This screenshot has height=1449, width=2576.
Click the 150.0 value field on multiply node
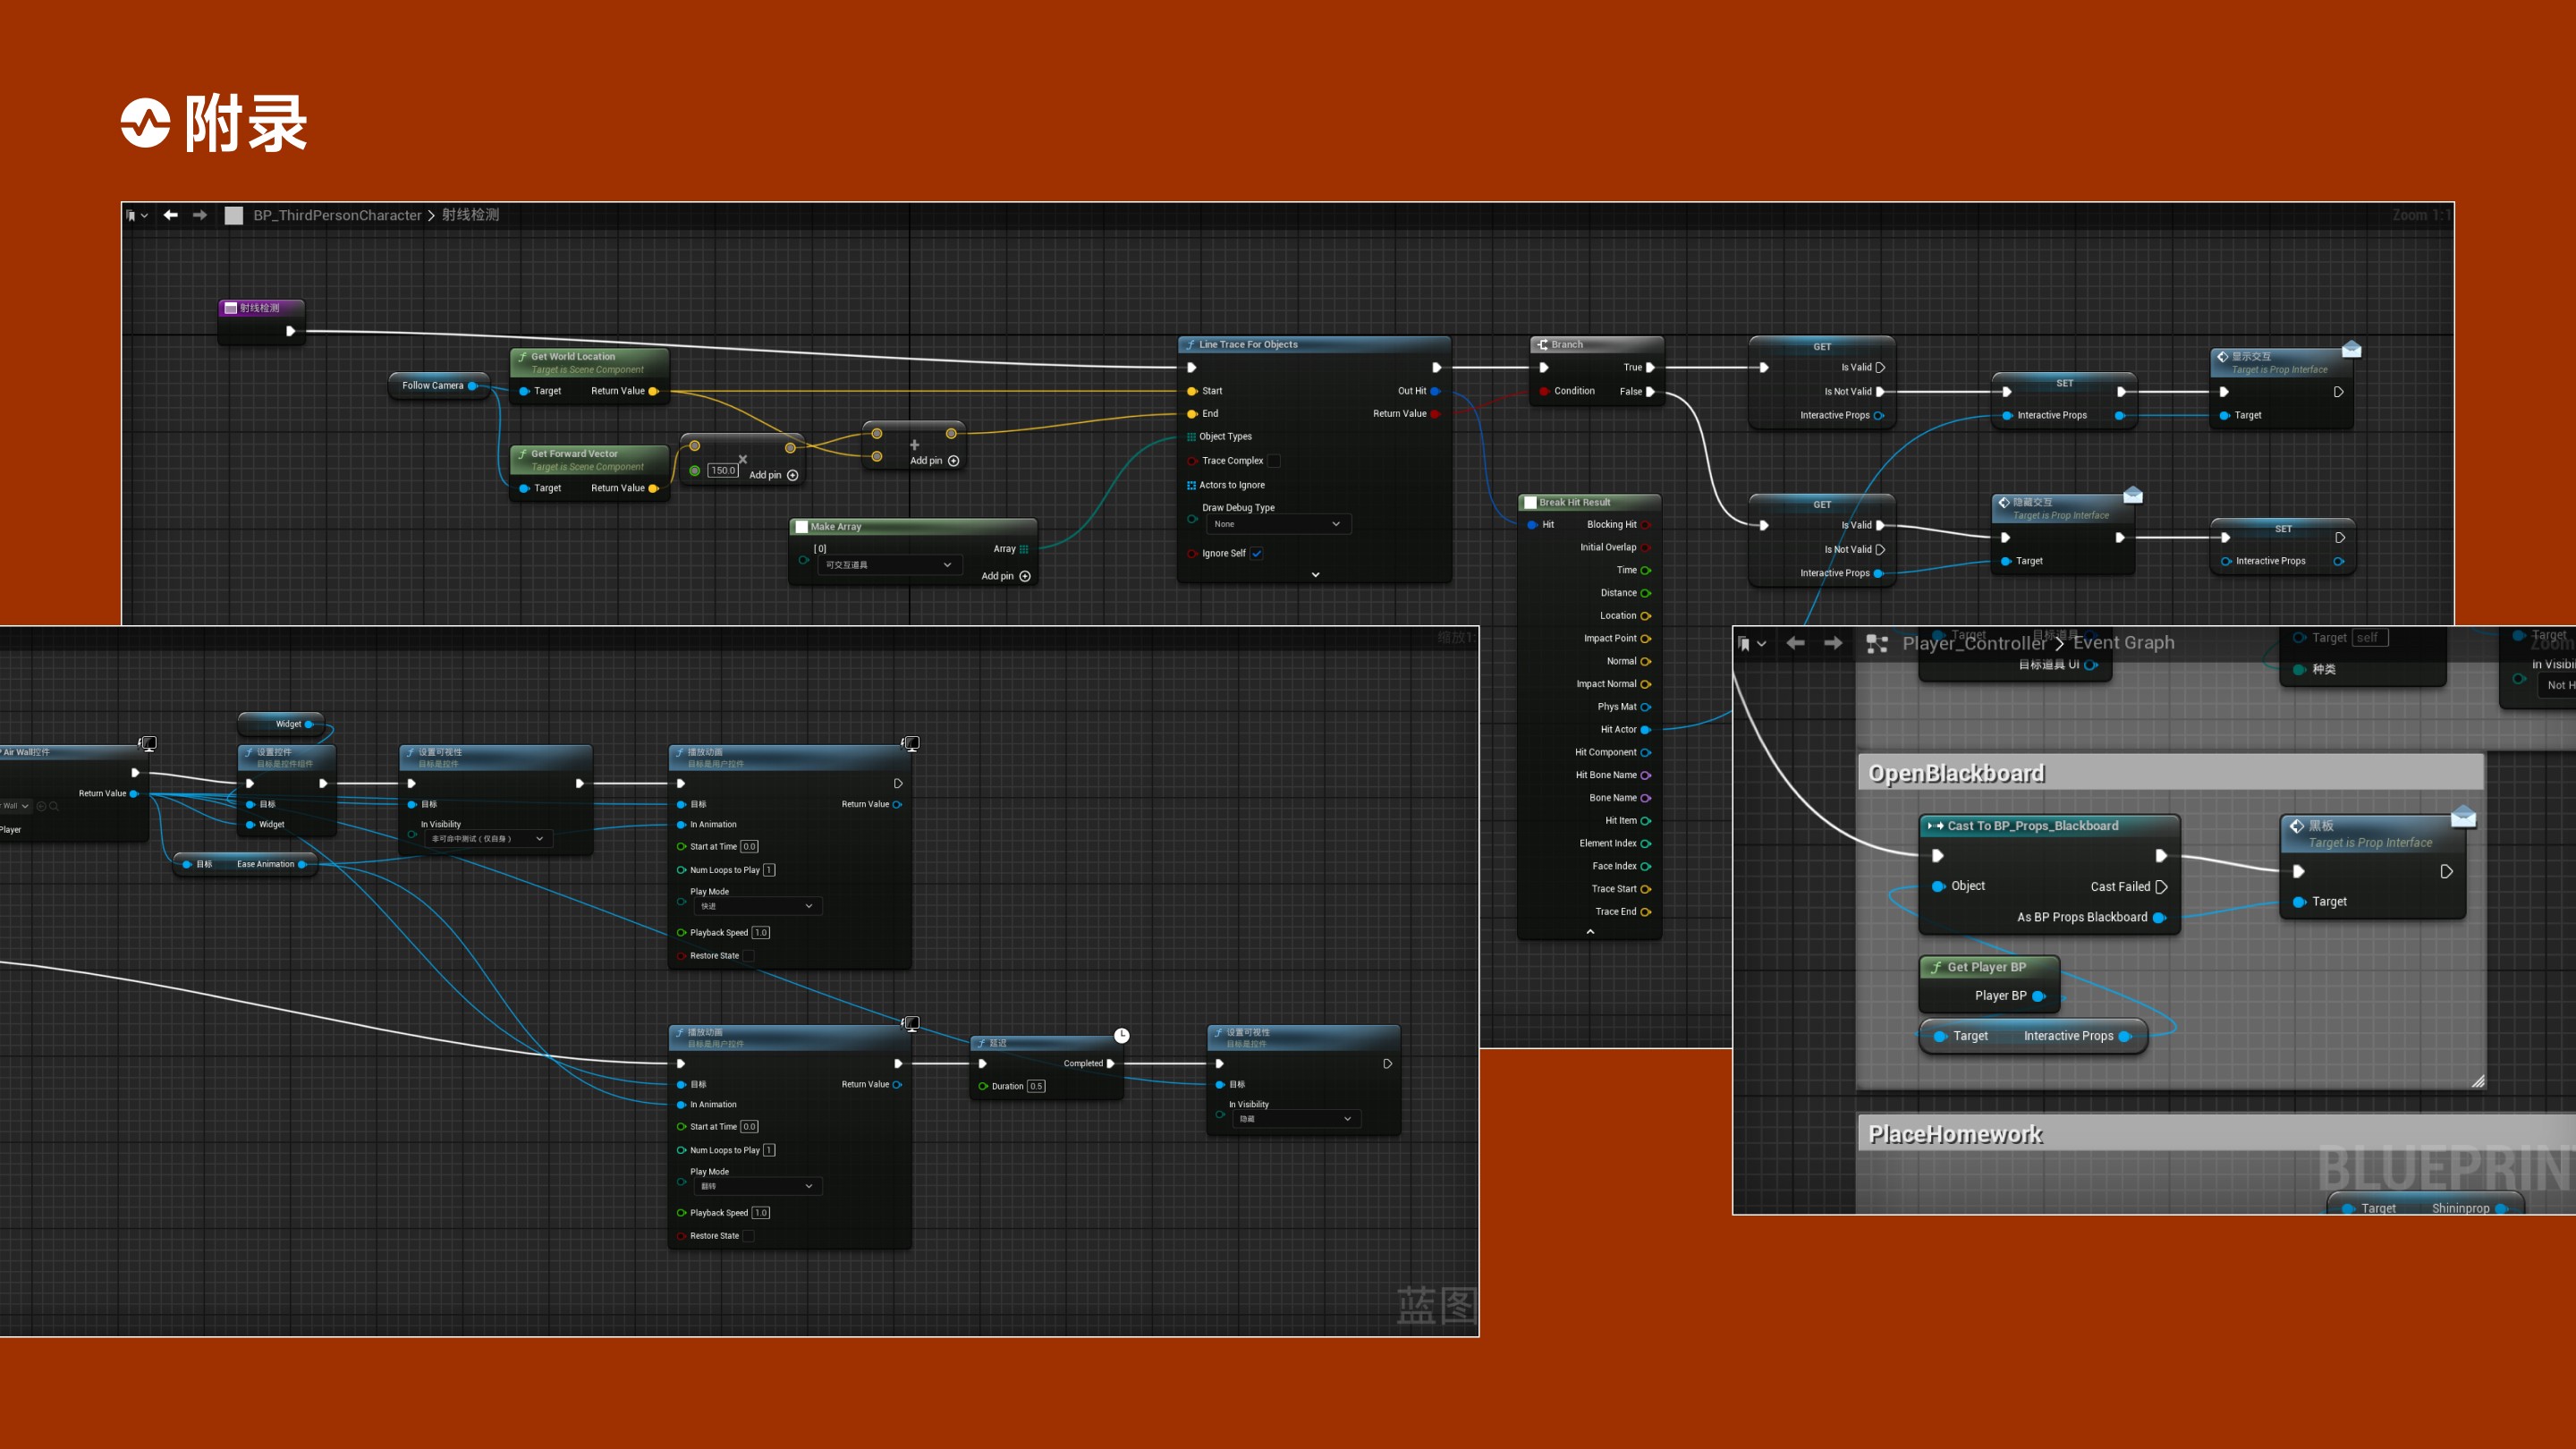[723, 470]
